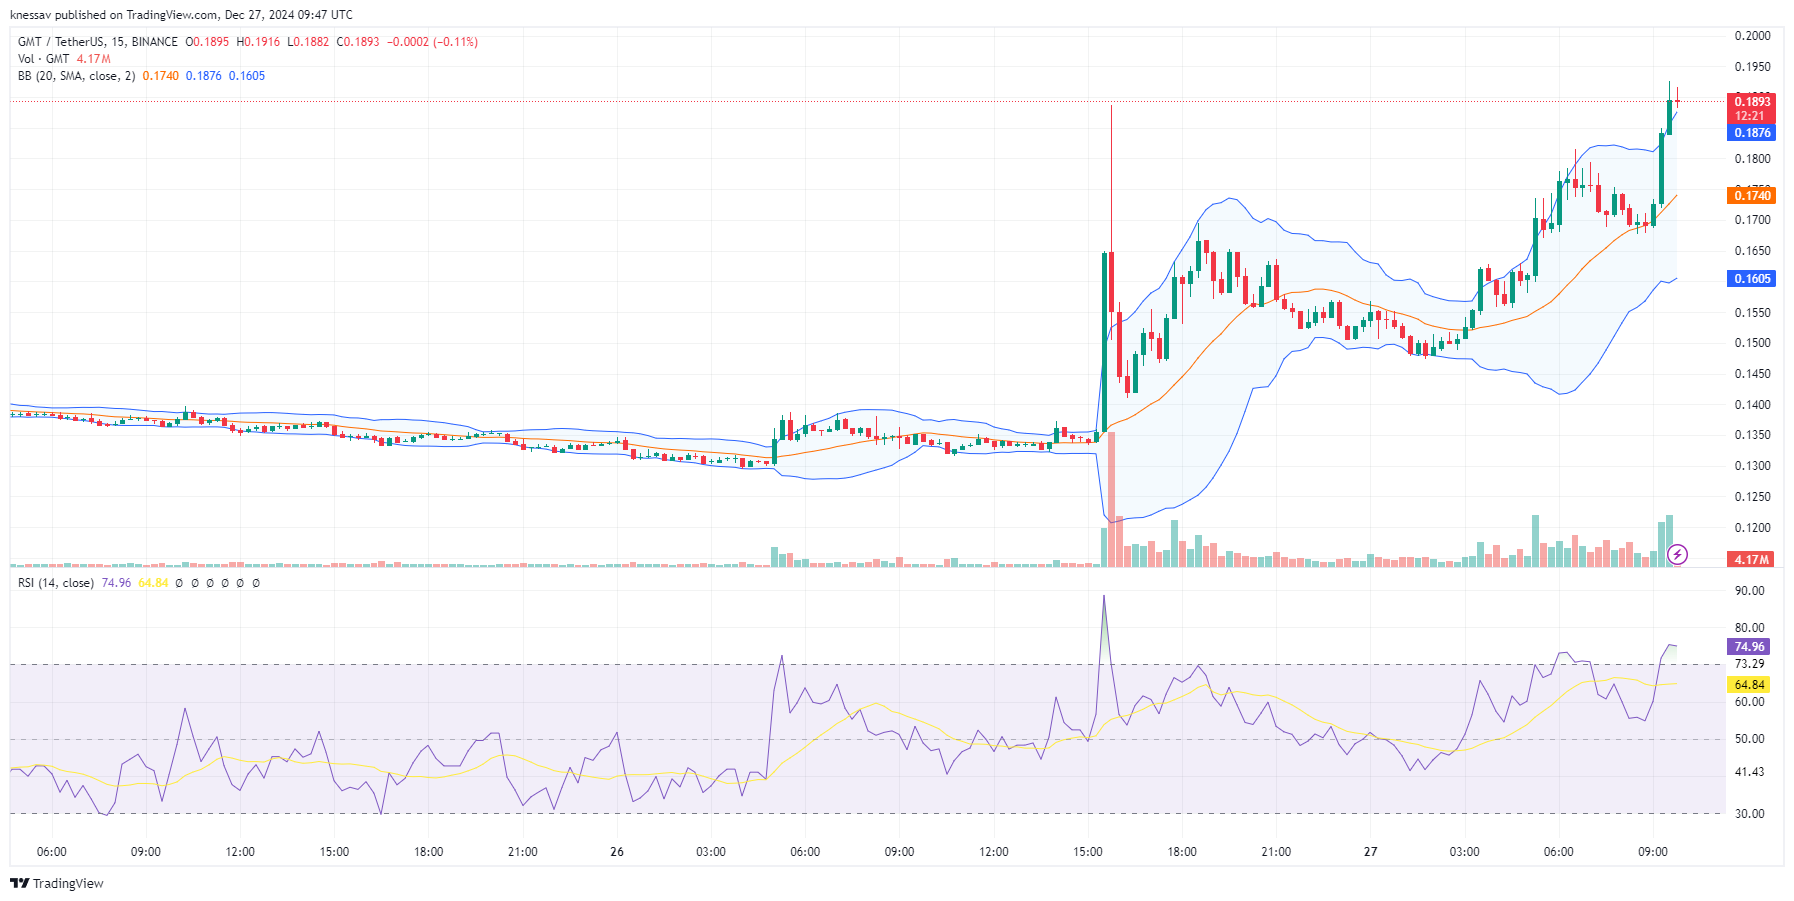
Task: Click the 0.1876 value in BB legend
Action: [204, 76]
